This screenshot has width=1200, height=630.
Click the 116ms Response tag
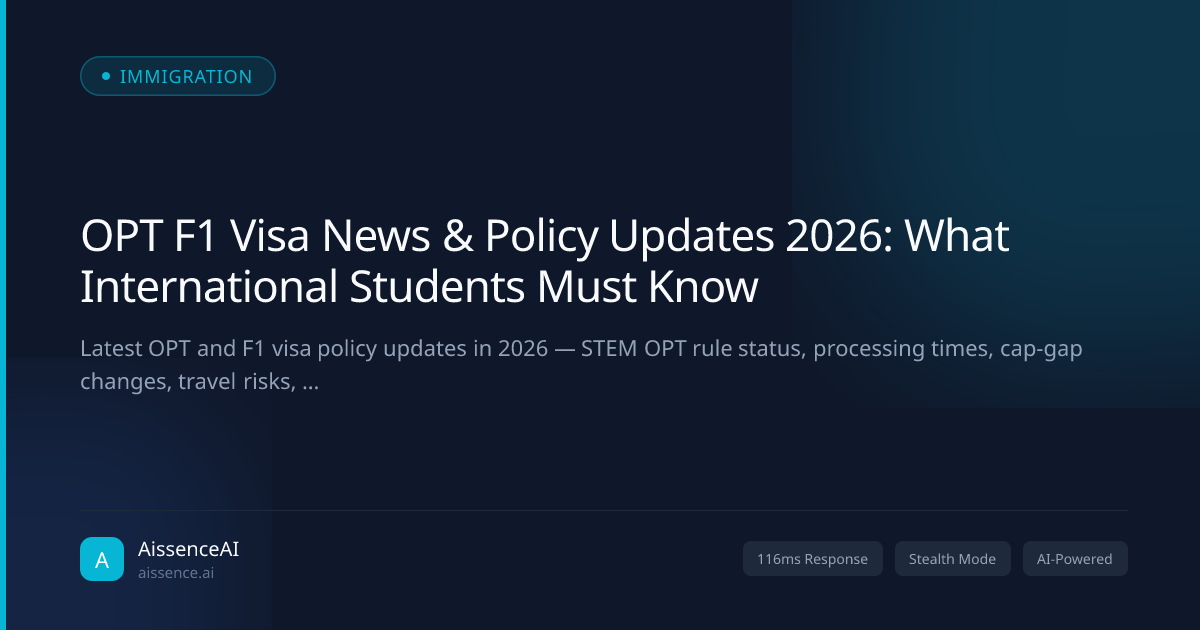coord(812,559)
